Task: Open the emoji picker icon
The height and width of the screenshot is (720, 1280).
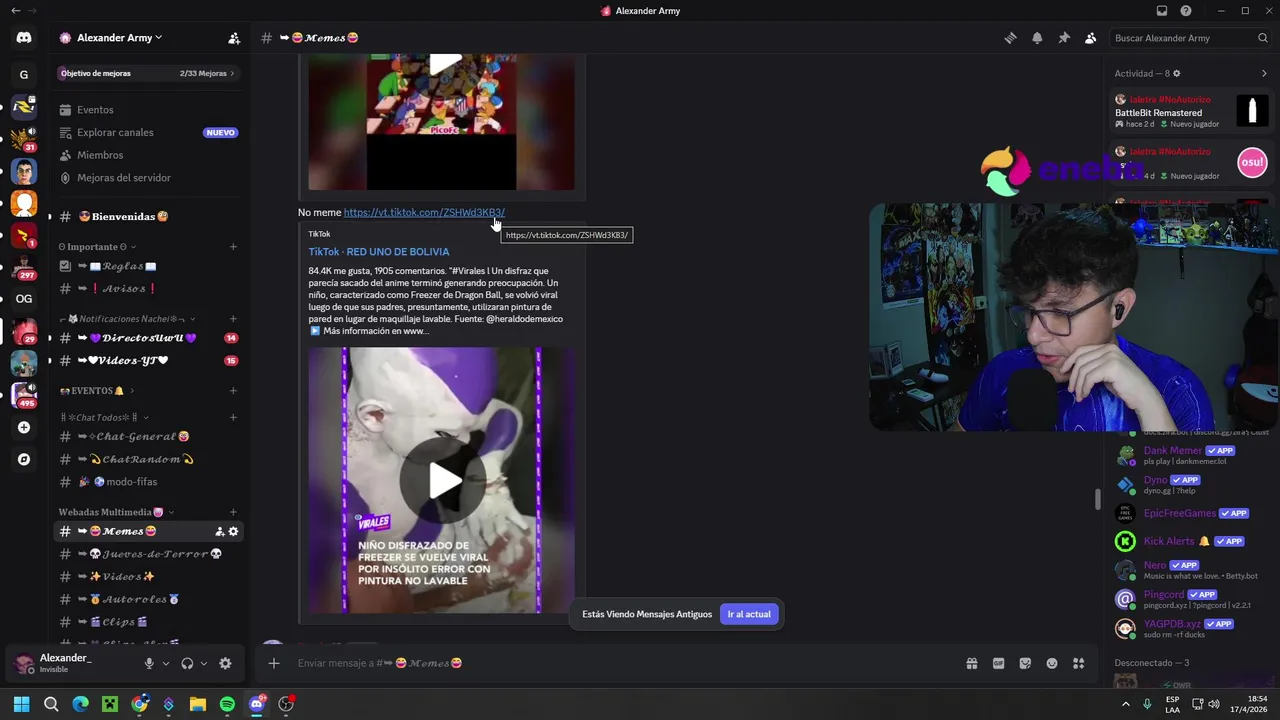Action: (1052, 663)
